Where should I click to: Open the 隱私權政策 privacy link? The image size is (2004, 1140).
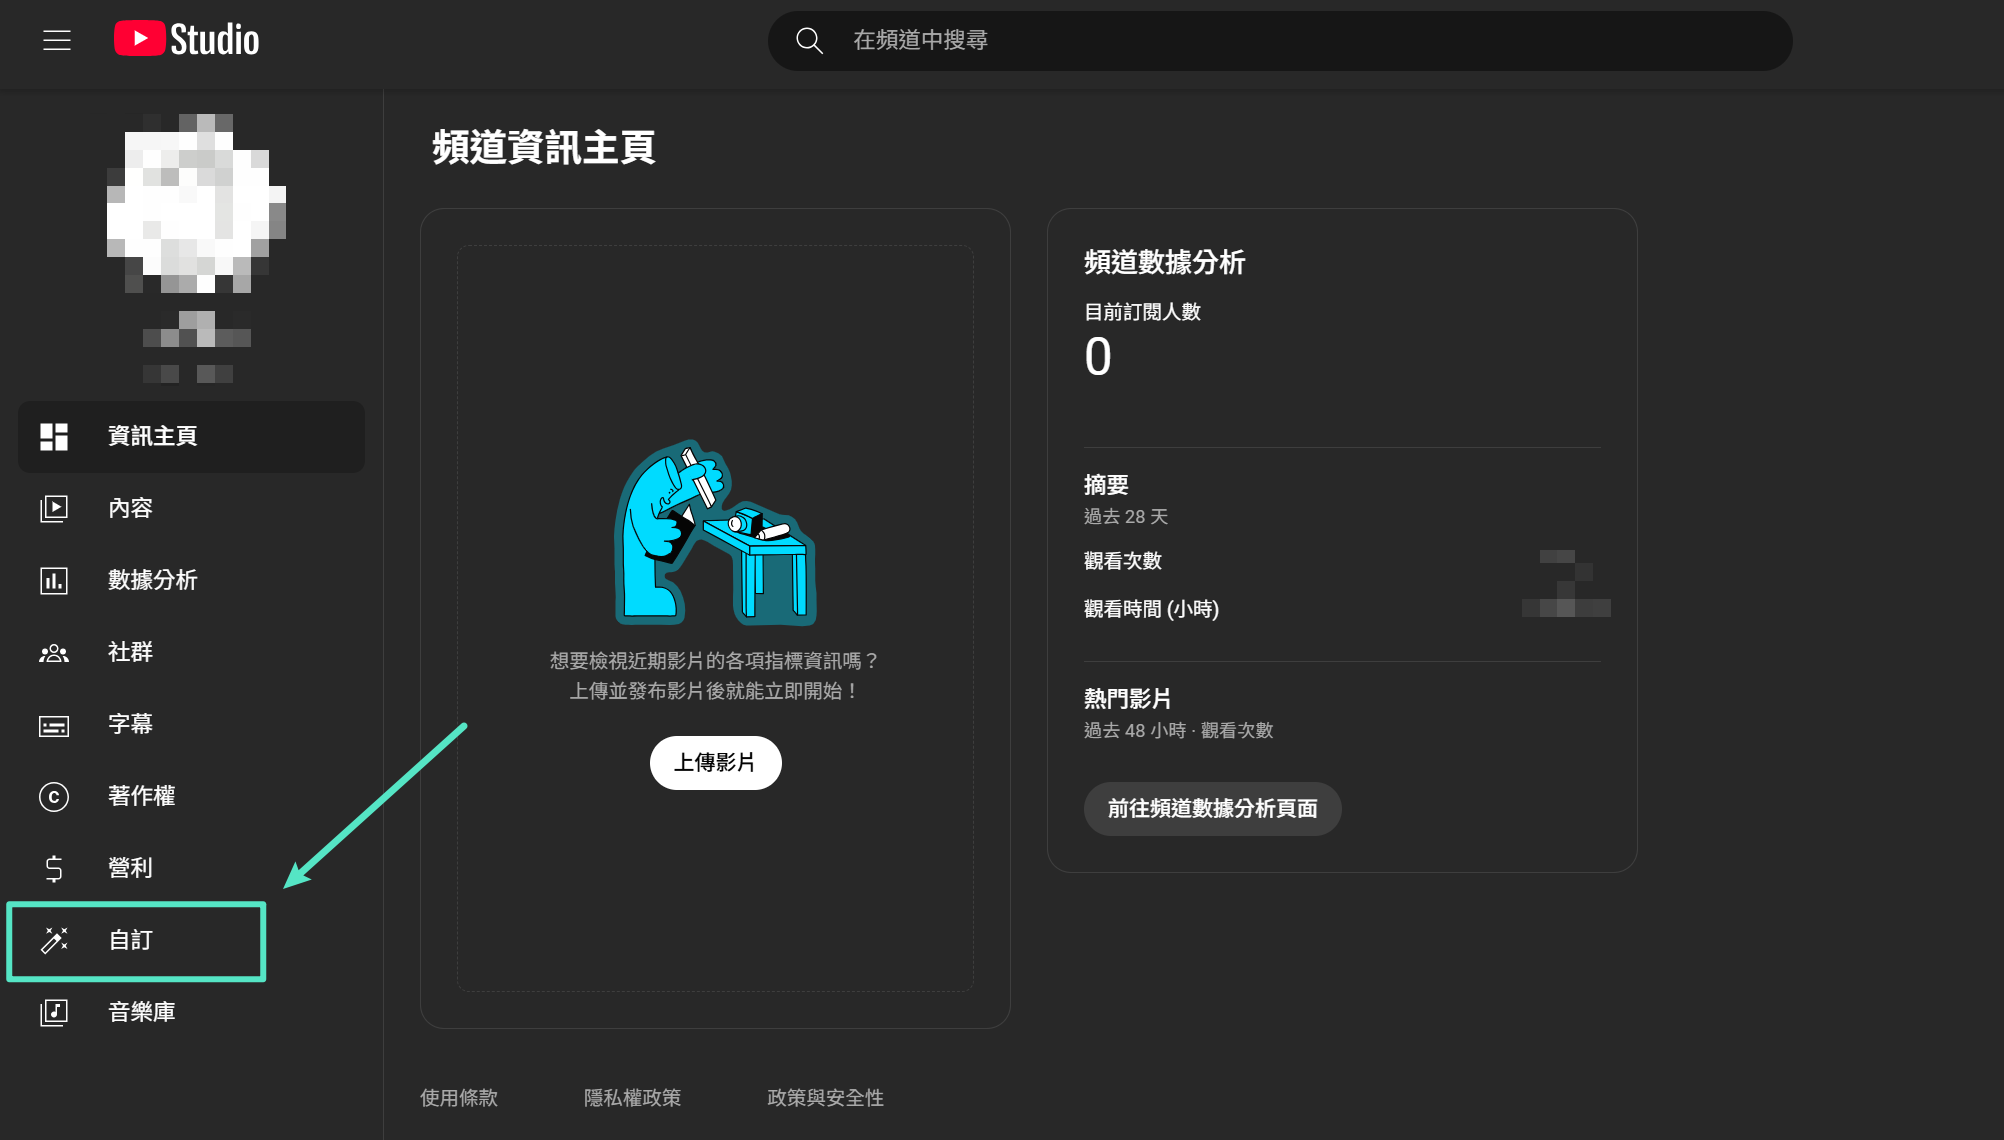(x=633, y=1097)
